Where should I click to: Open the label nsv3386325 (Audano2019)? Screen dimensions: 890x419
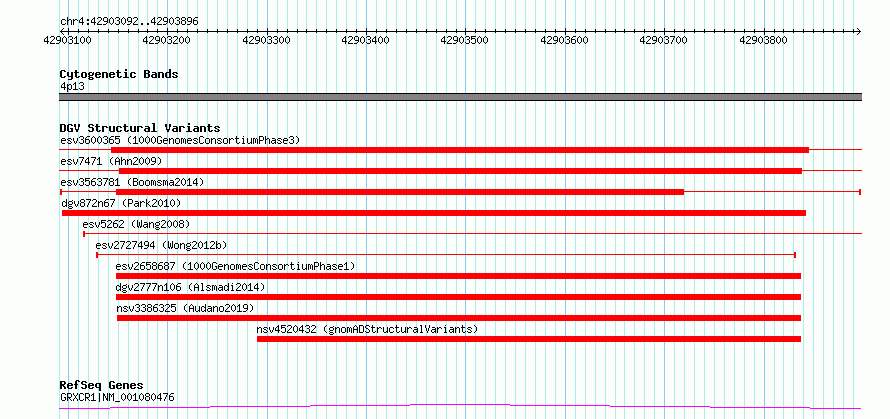tap(185, 308)
